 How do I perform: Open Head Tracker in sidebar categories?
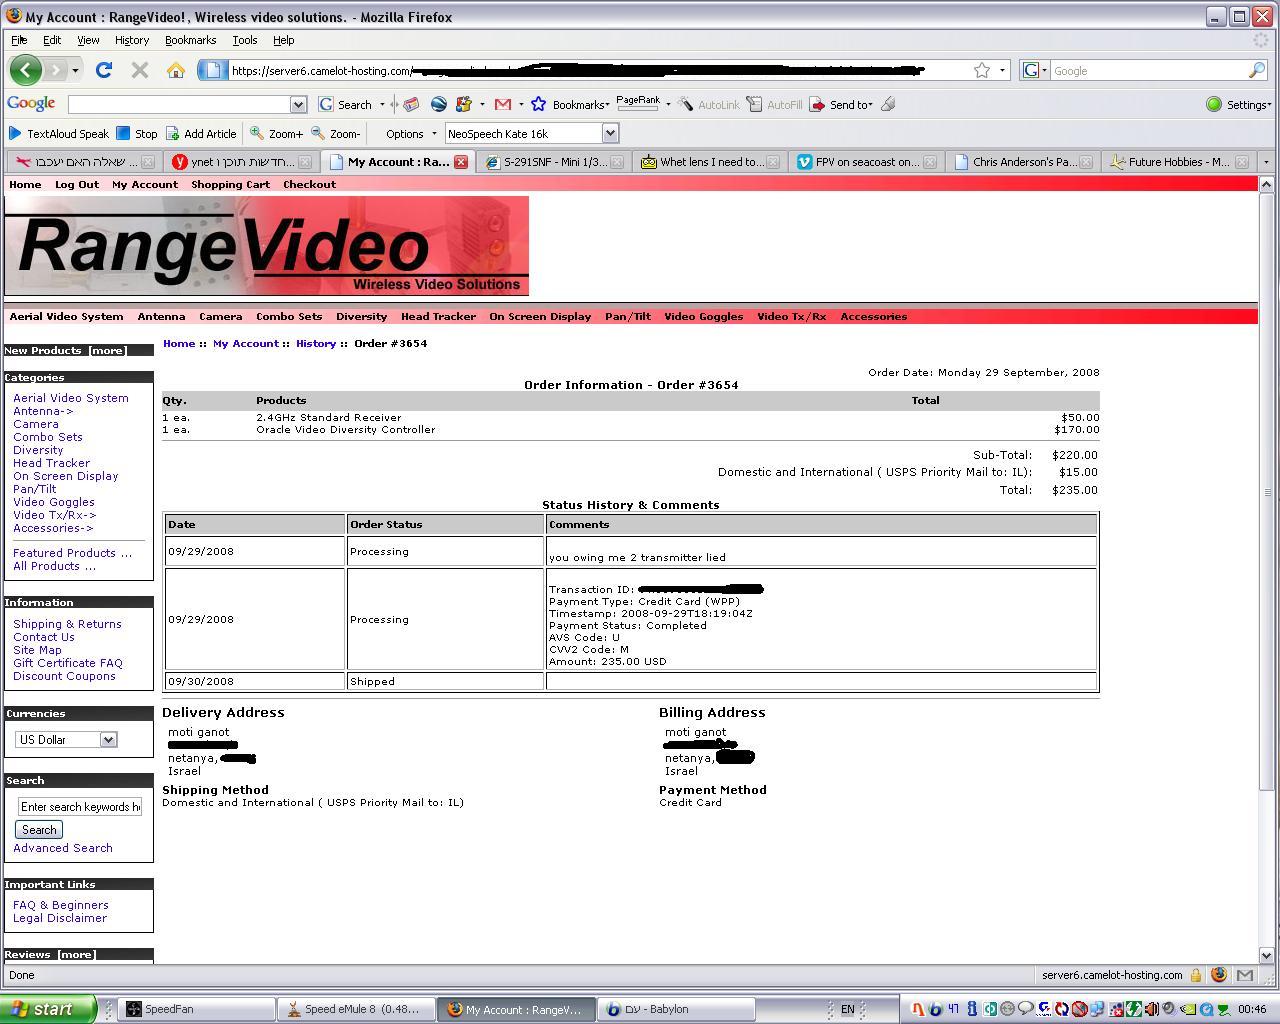(x=51, y=463)
